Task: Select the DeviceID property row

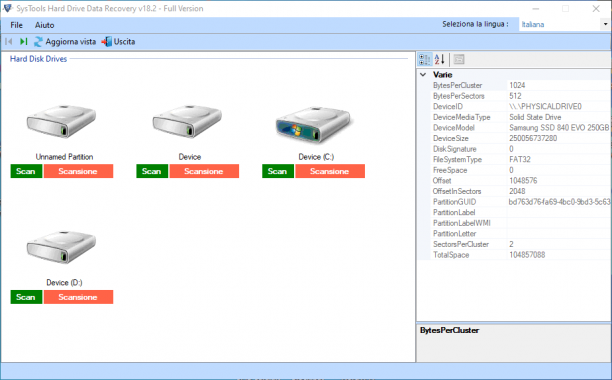Action: click(520, 106)
